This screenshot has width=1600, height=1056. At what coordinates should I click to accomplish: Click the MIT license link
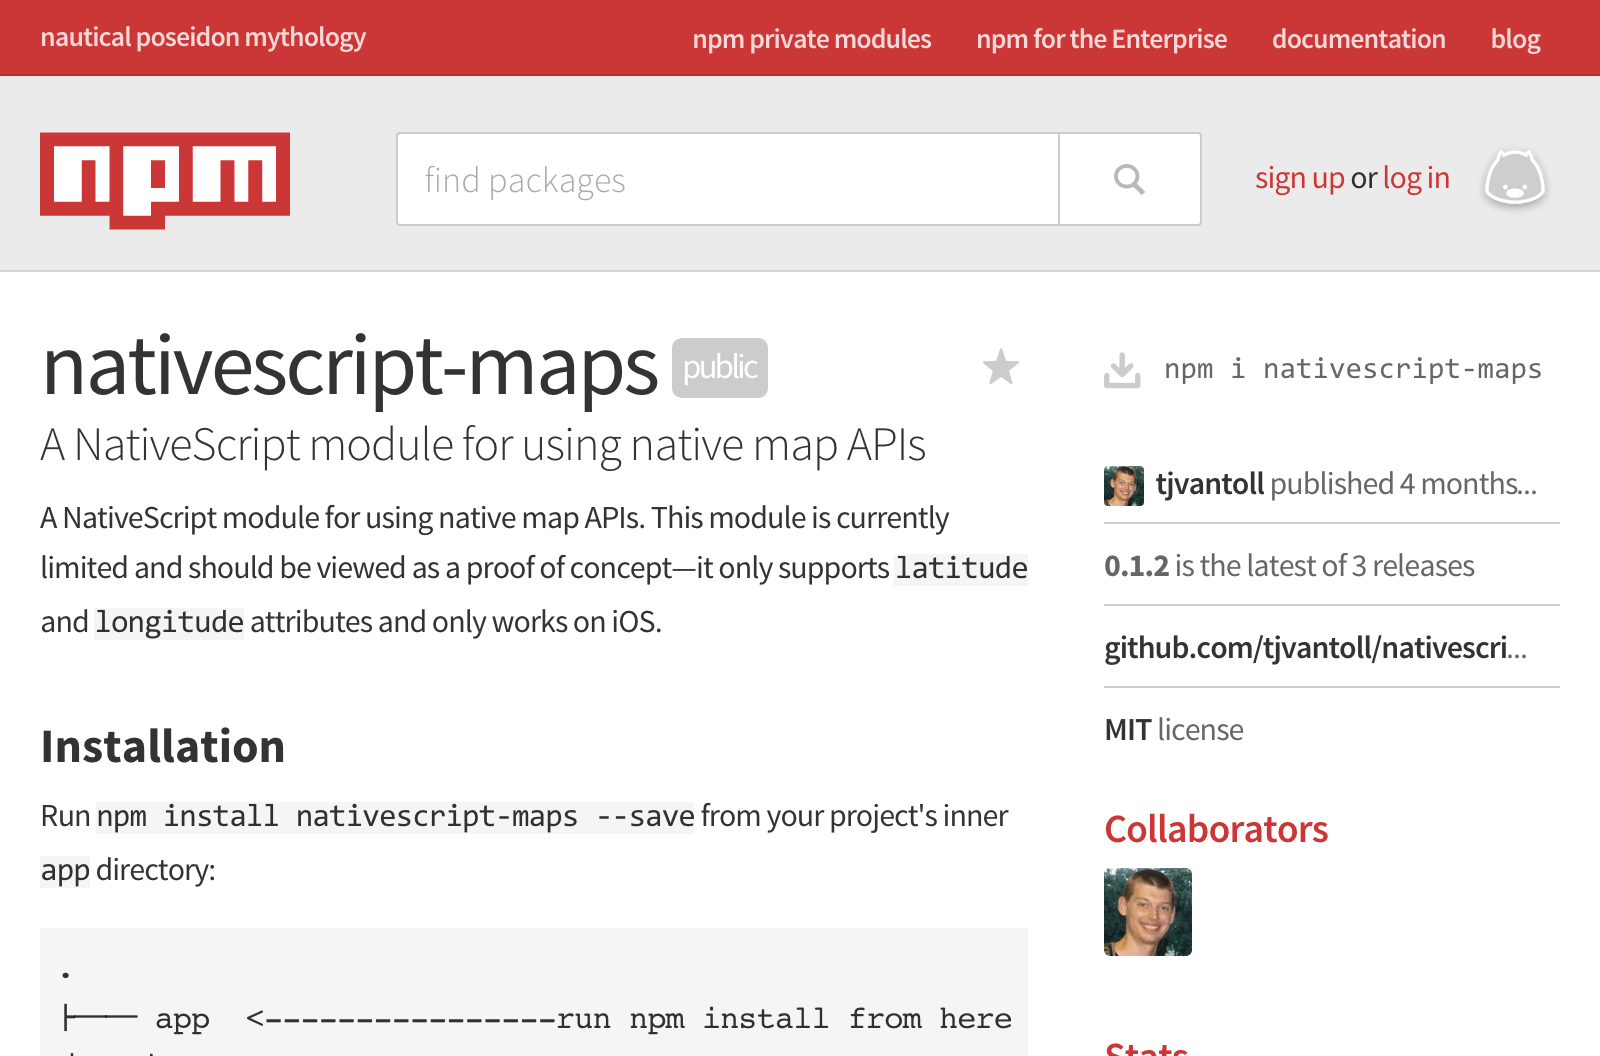pos(1128,729)
